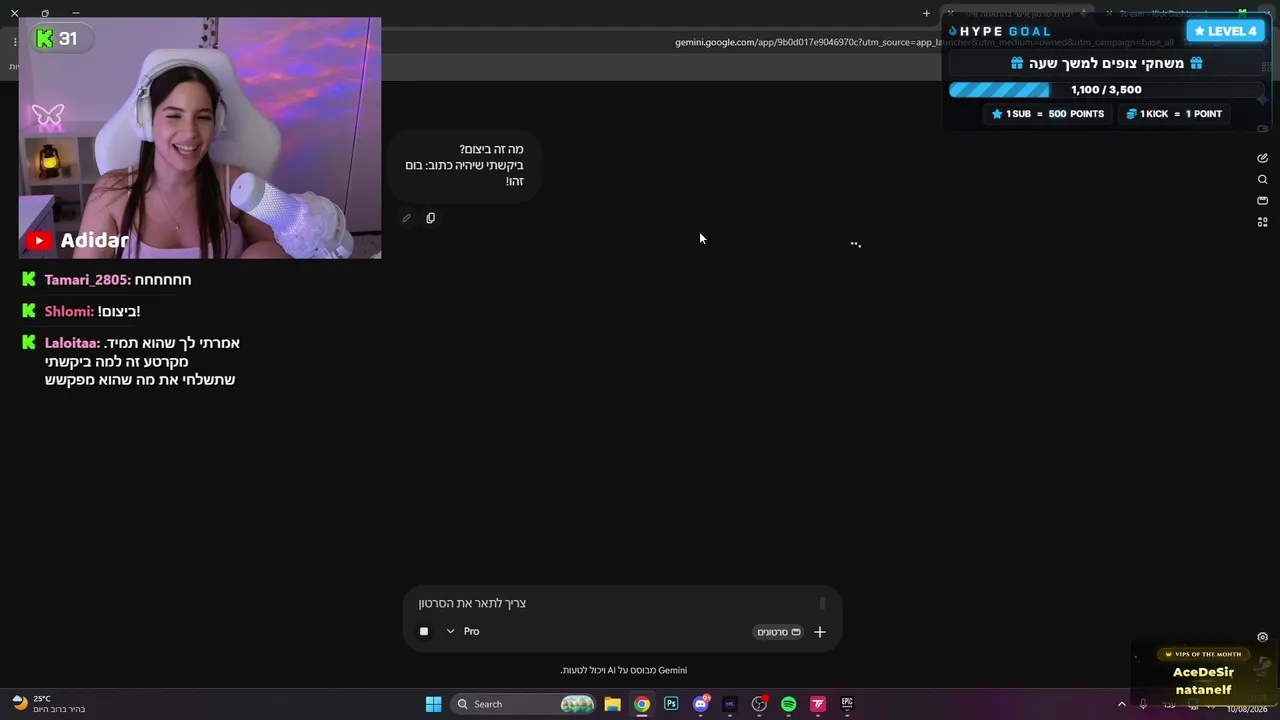Image resolution: width=1280 pixels, height=720 pixels.
Task: Focus the Gemini prompt input field
Action: pos(620,603)
